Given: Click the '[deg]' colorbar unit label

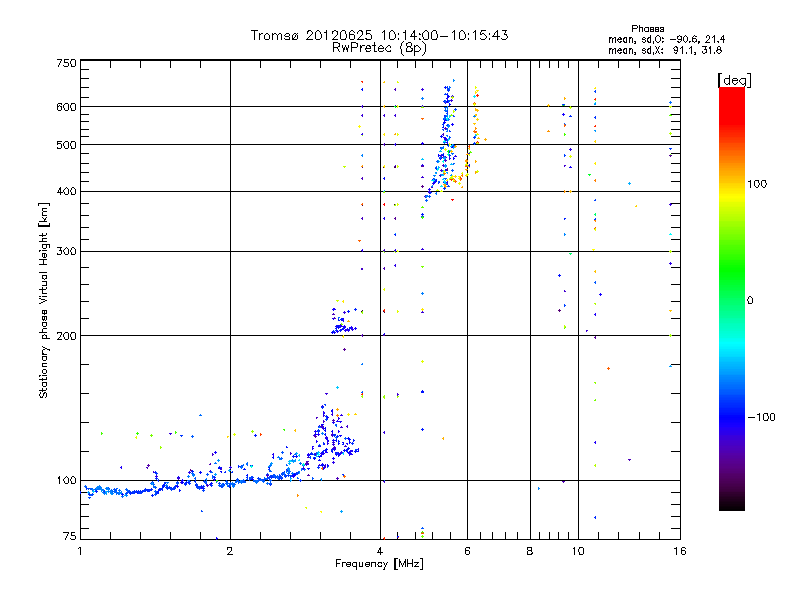Looking at the screenshot, I should pyautogui.click(x=734, y=80).
